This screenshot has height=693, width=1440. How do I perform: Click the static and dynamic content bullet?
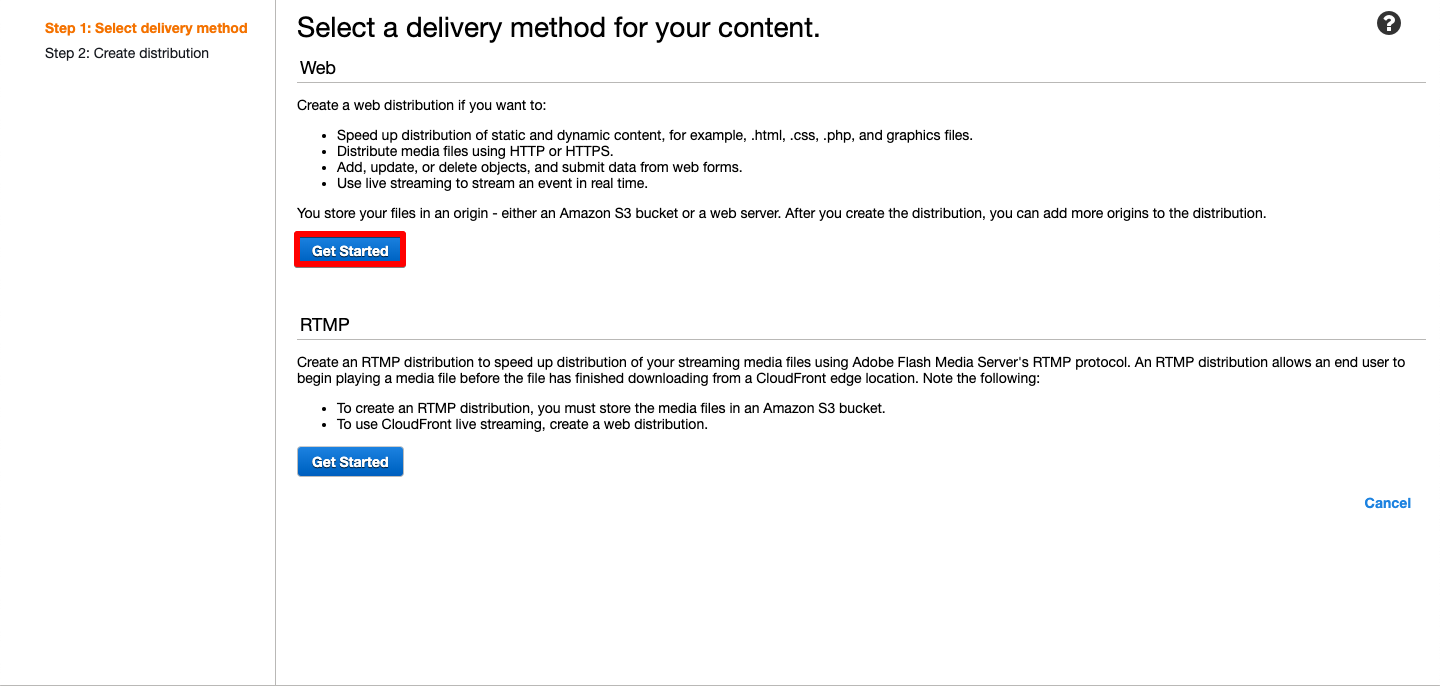pyautogui.click(x=654, y=135)
